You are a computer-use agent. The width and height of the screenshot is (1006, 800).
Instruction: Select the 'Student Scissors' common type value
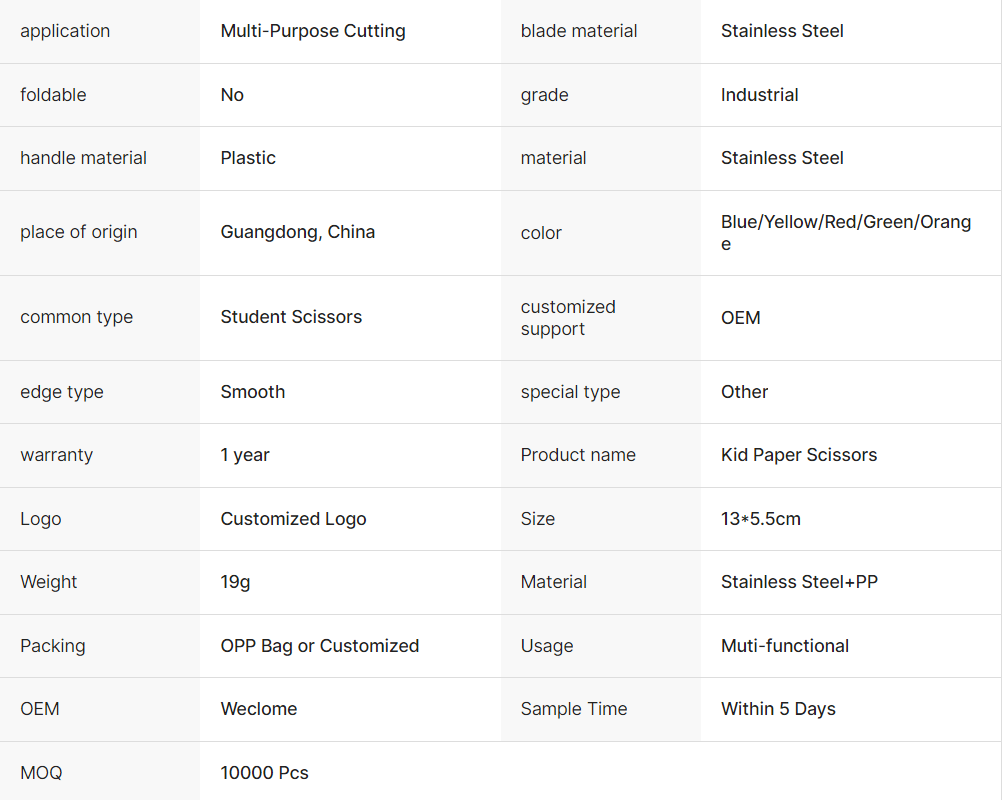coord(291,317)
